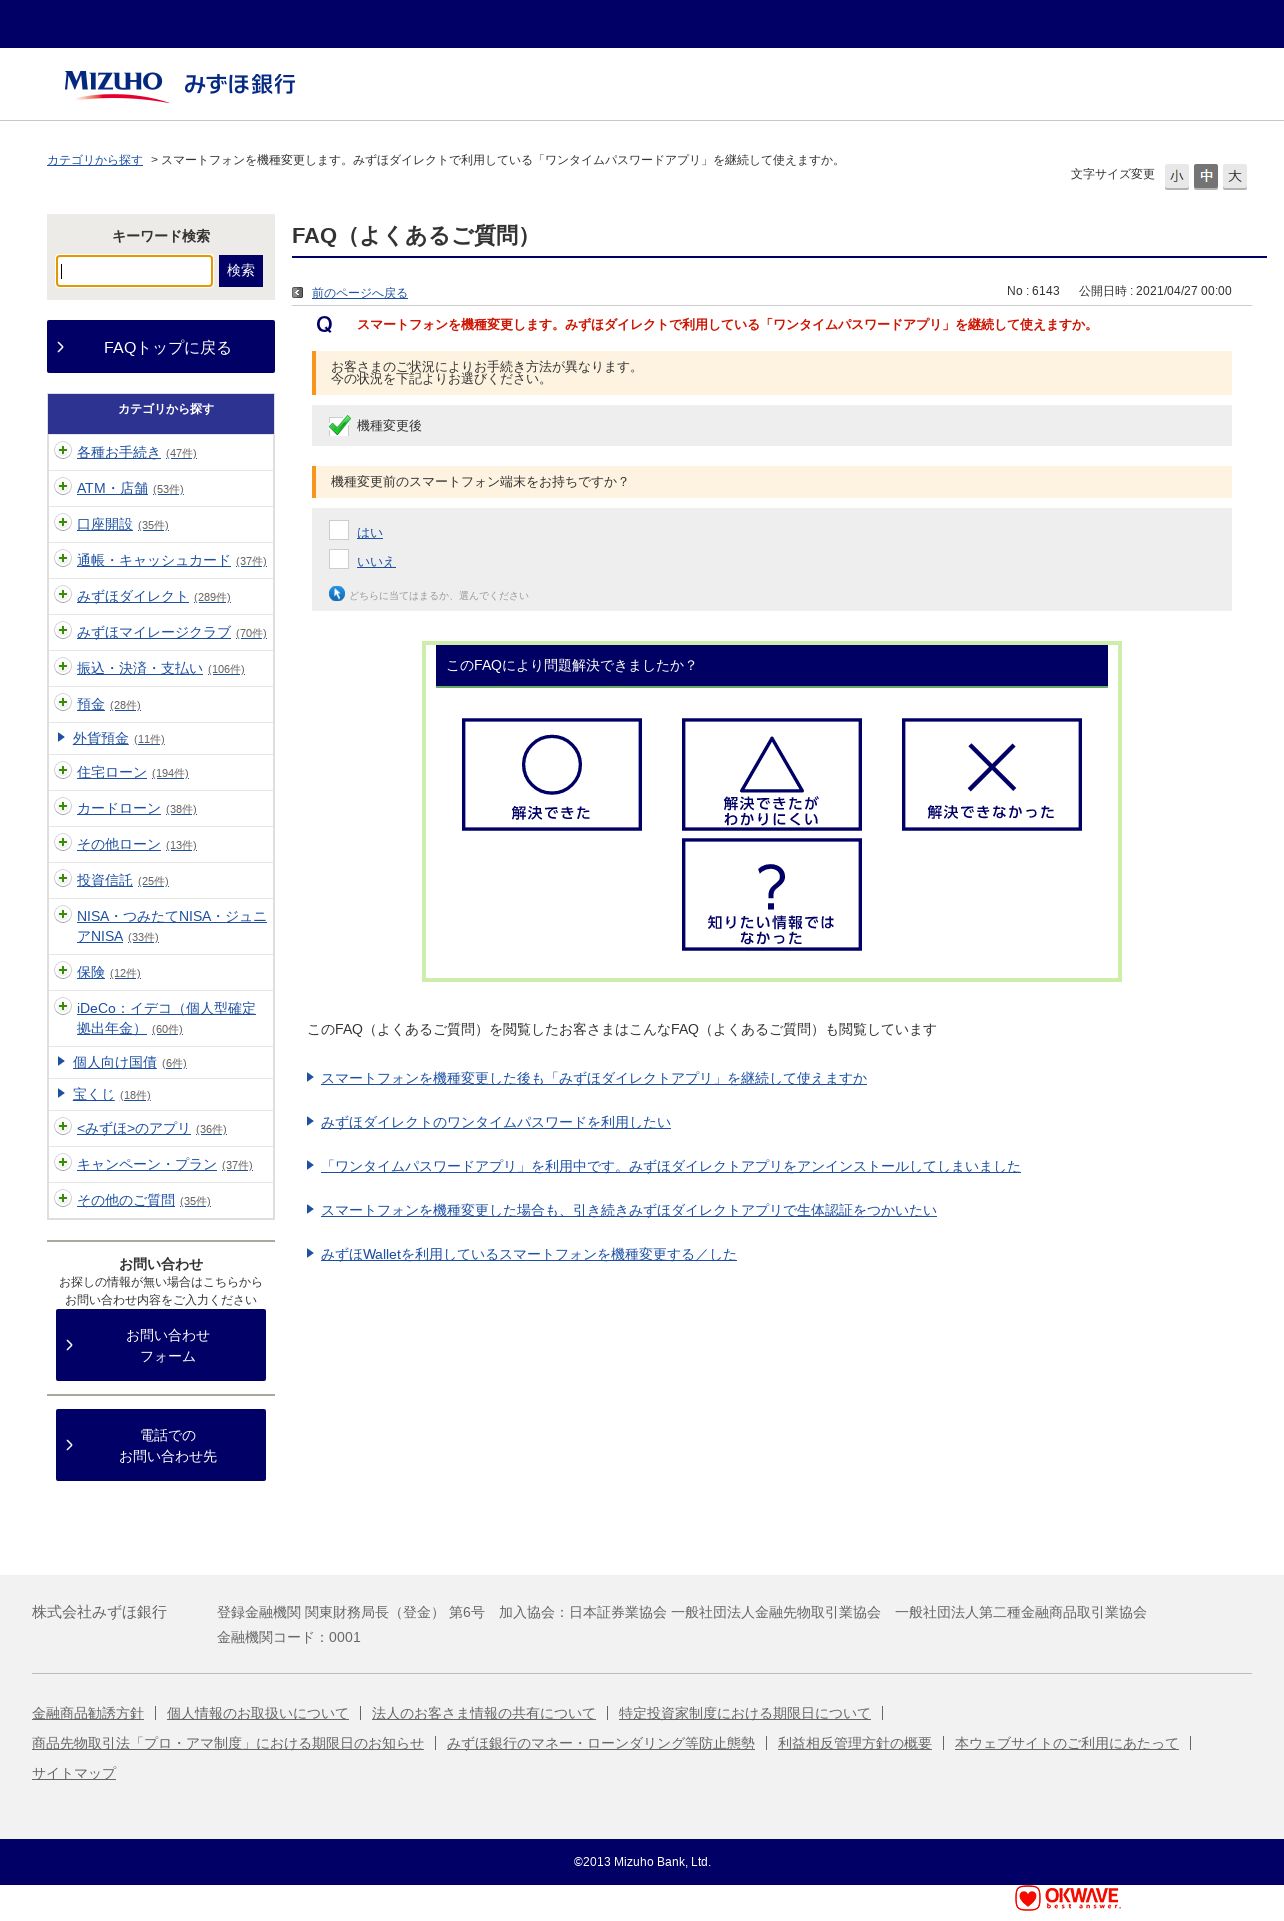Check the いいえ checkbox
Viewport: 1284px width, 1921px height.
click(x=339, y=559)
